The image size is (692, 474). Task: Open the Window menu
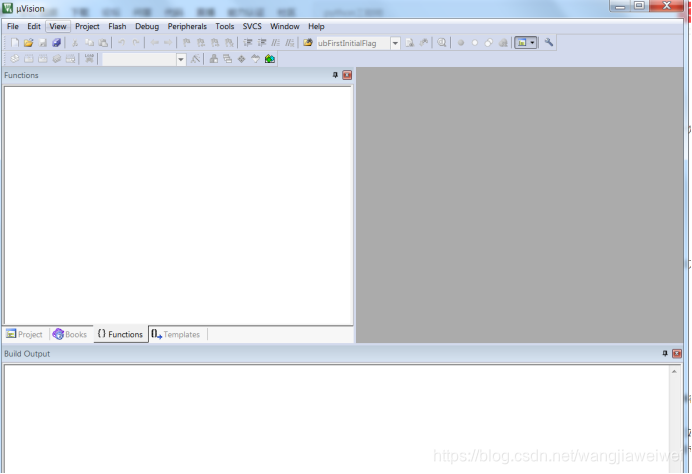pyautogui.click(x=285, y=26)
